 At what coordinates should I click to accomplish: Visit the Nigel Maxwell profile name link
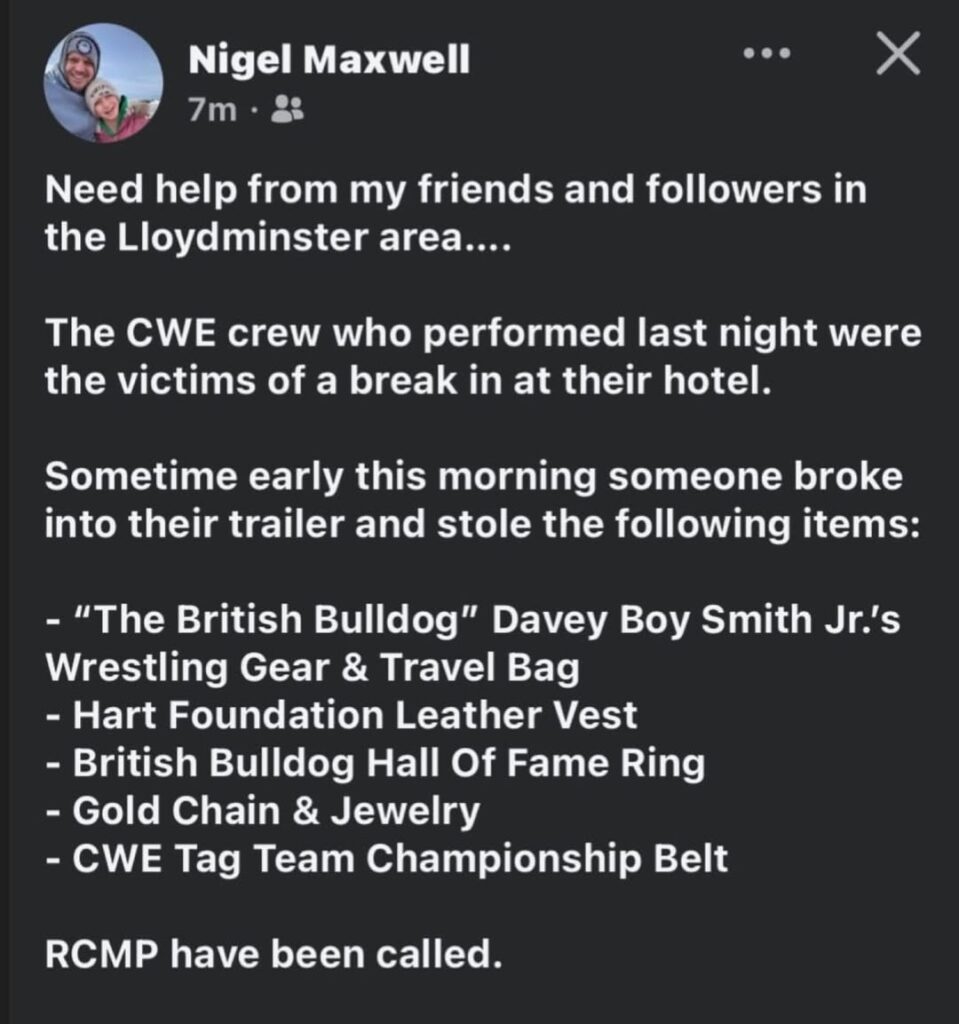click(329, 63)
